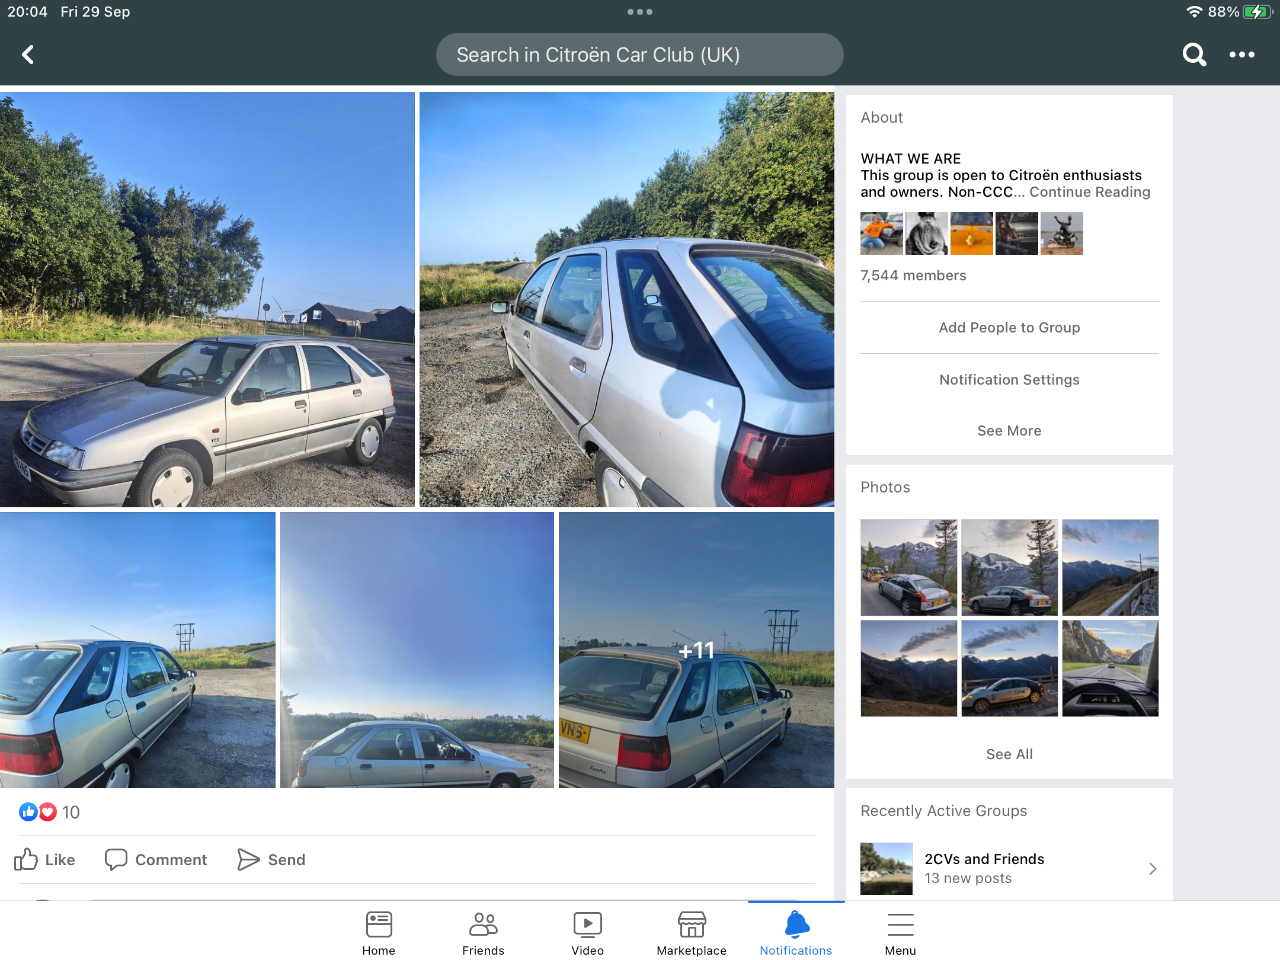View 7,544 members list
1280x960 pixels.
point(913,275)
